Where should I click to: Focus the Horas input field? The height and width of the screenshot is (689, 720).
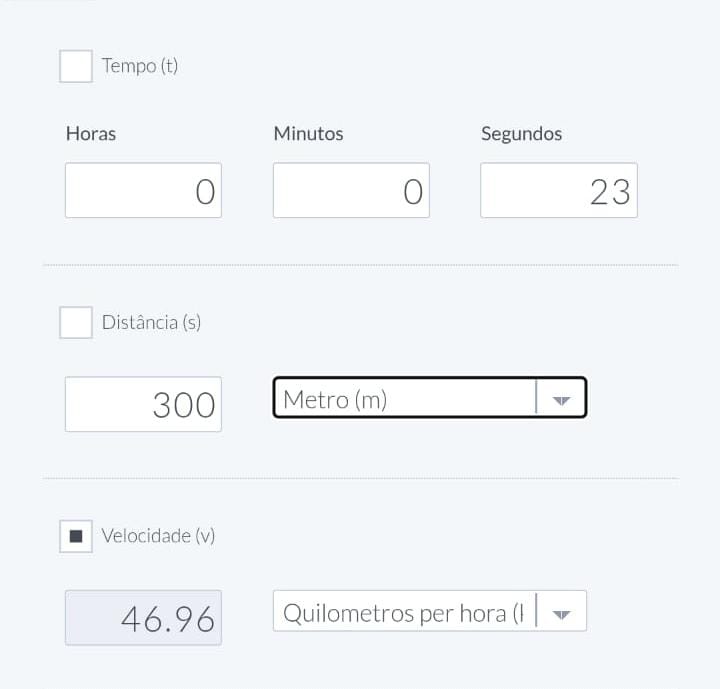click(x=143, y=191)
